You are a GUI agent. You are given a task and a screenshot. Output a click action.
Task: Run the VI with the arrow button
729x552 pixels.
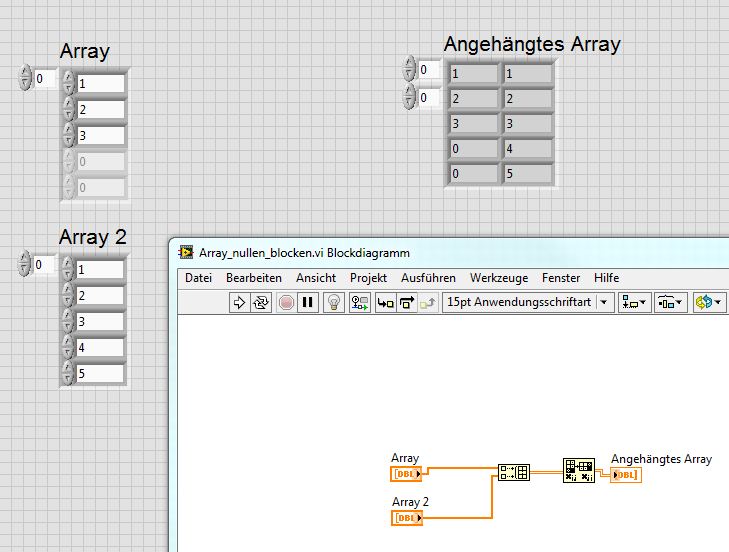[x=239, y=303]
